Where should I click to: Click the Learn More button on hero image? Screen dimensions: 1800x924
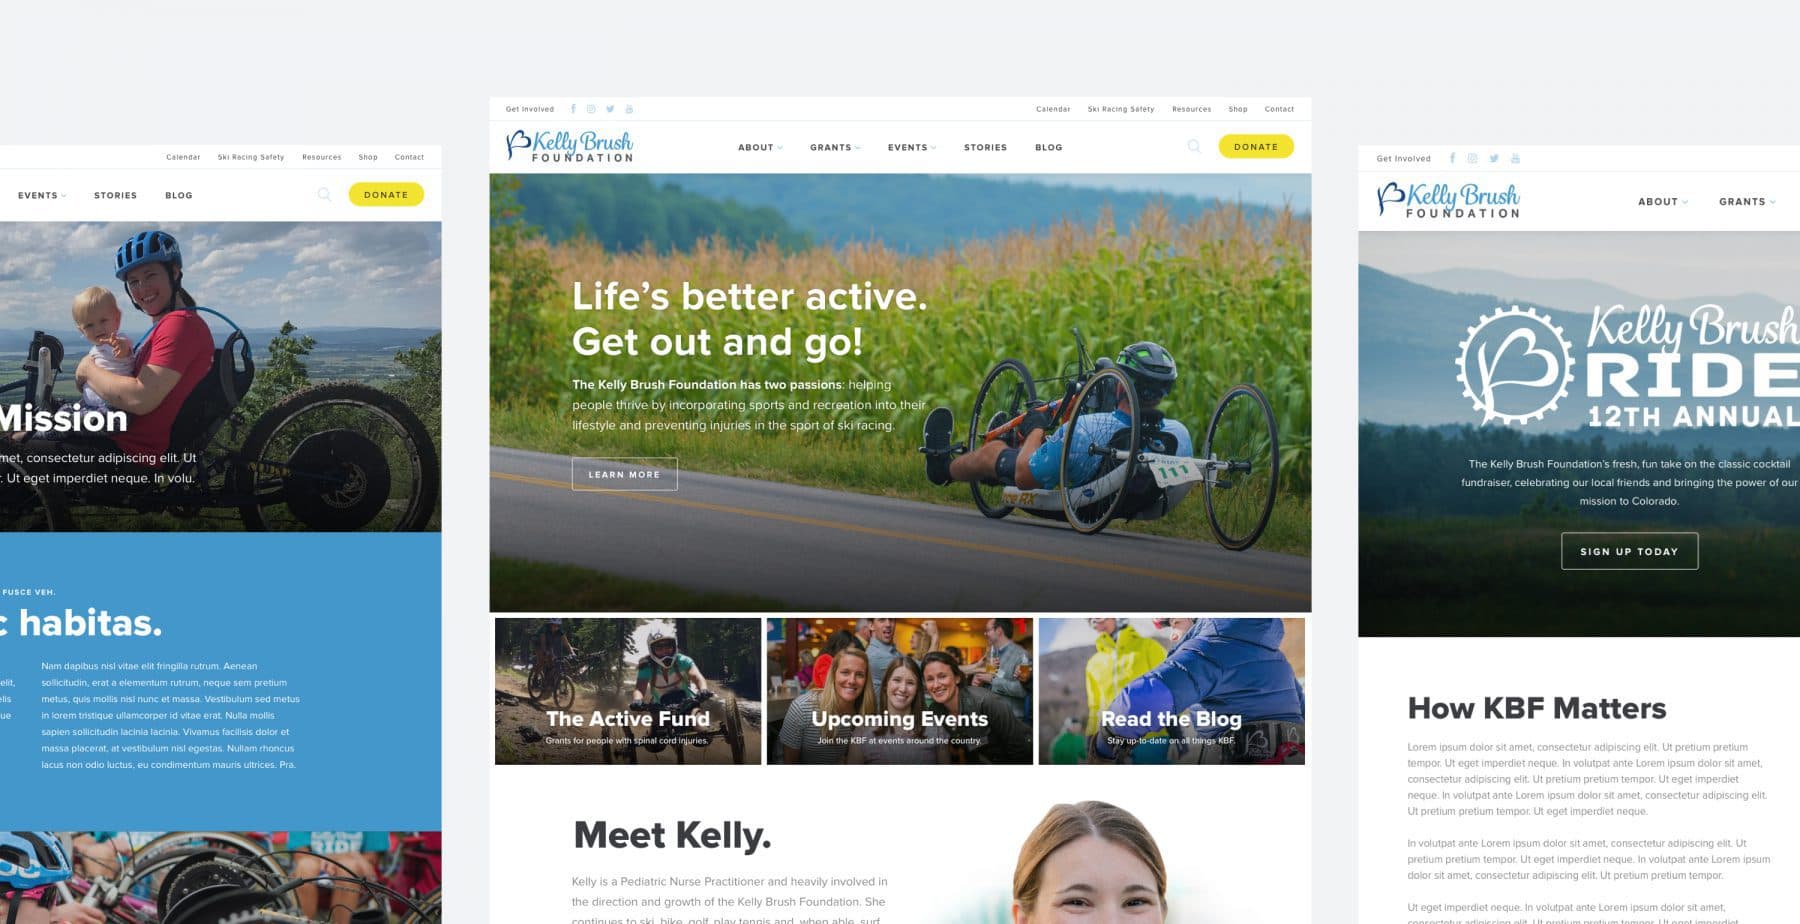click(624, 474)
